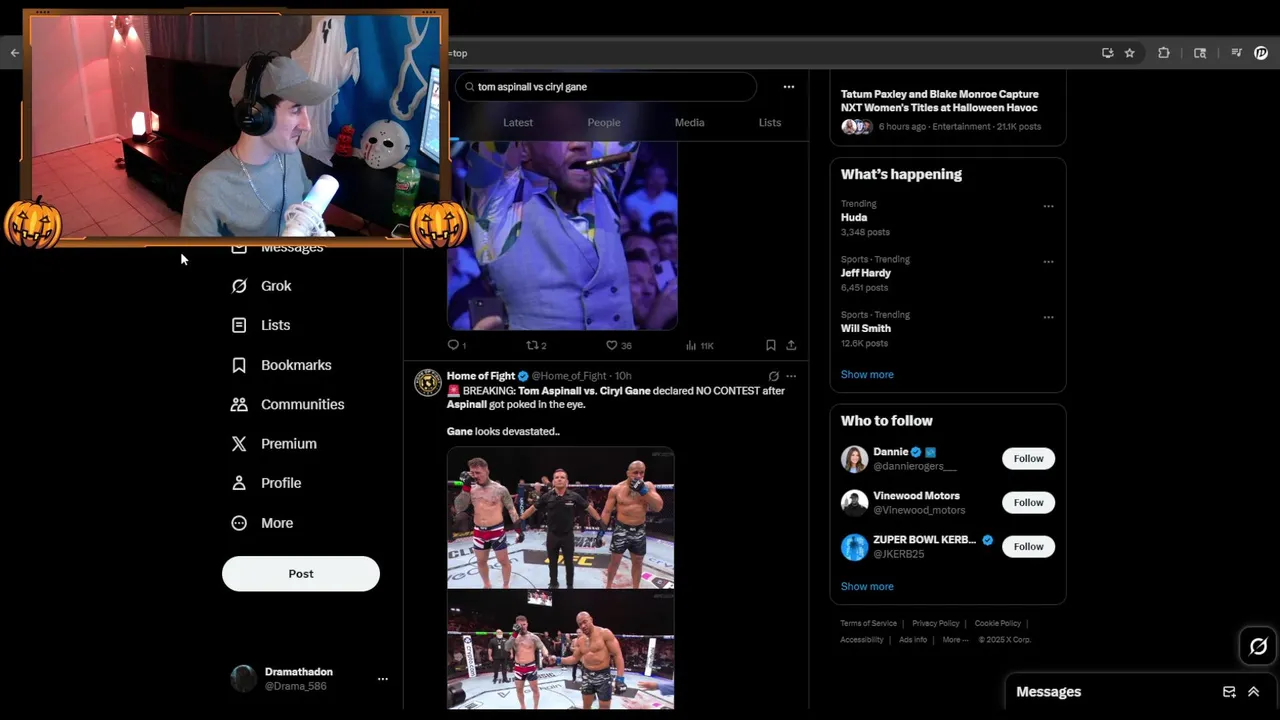Image resolution: width=1280 pixels, height=720 pixels.
Task: Switch to the People tab
Action: pyautogui.click(x=604, y=122)
